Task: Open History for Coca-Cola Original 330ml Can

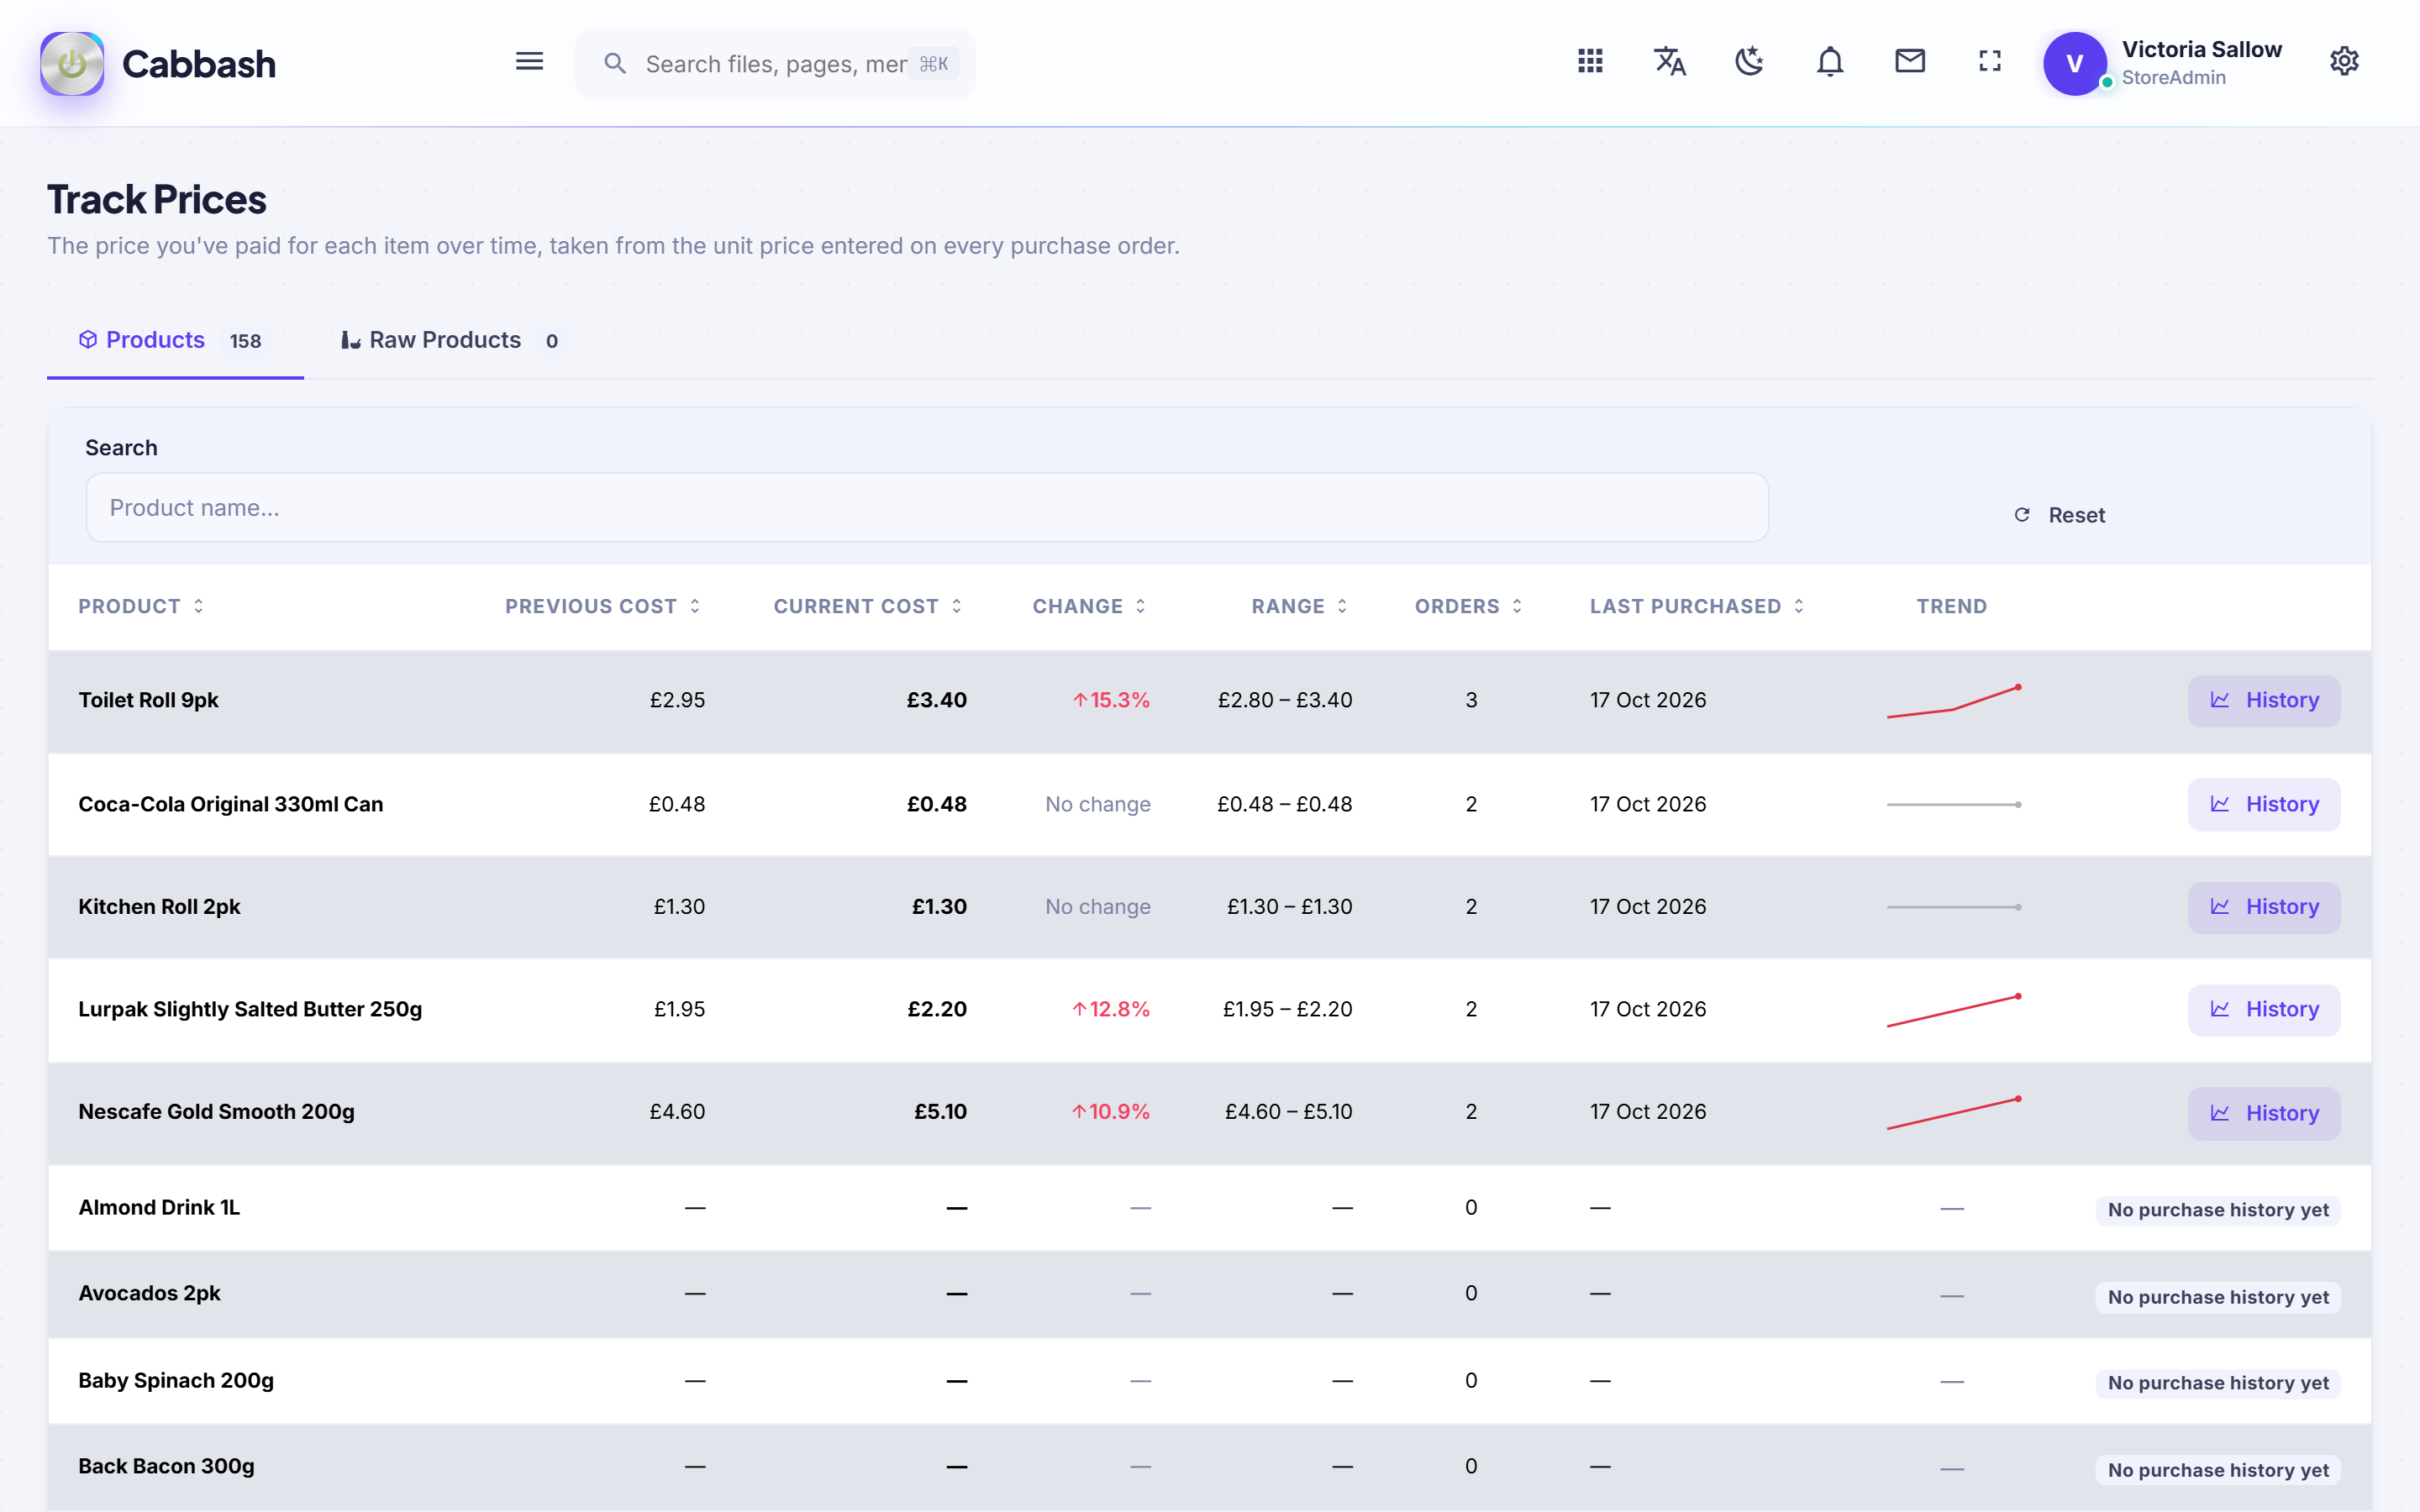Action: pos(2263,804)
